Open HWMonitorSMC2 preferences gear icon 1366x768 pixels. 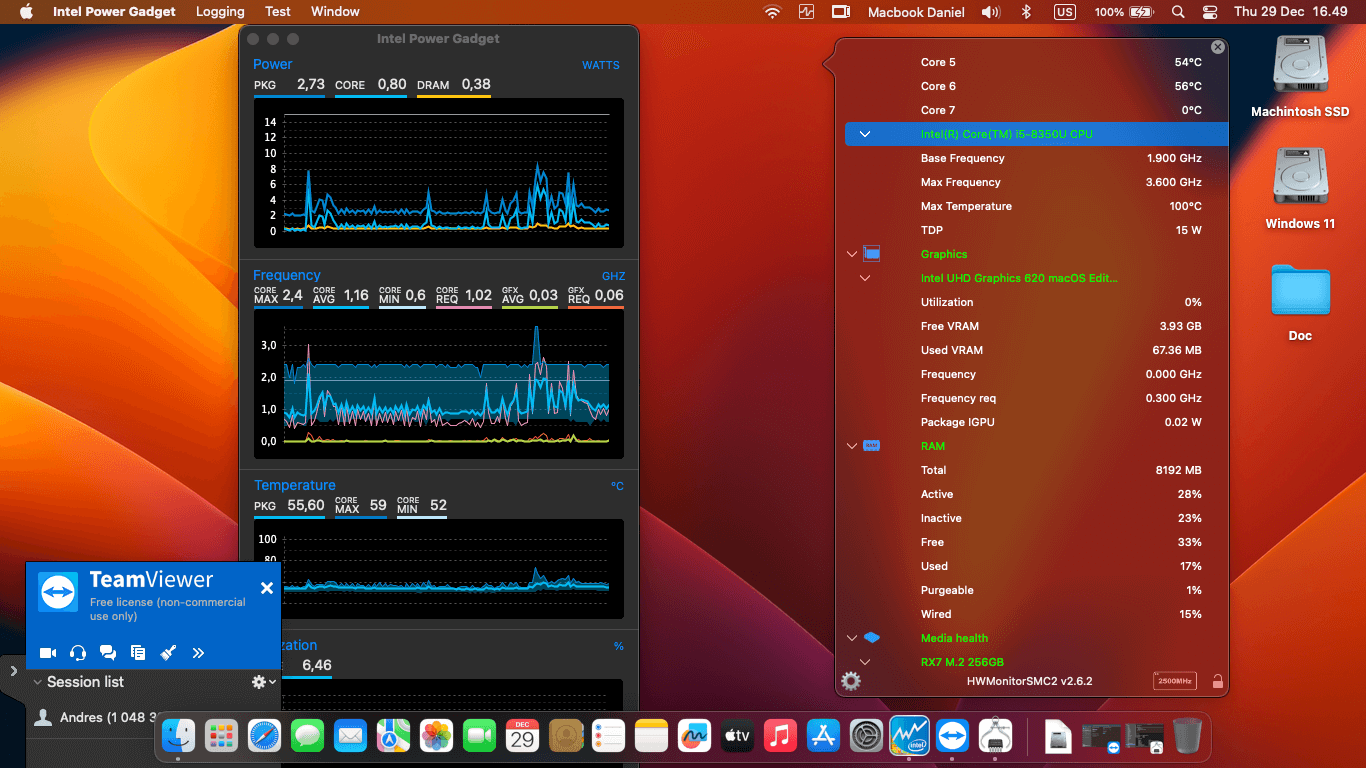(x=851, y=681)
